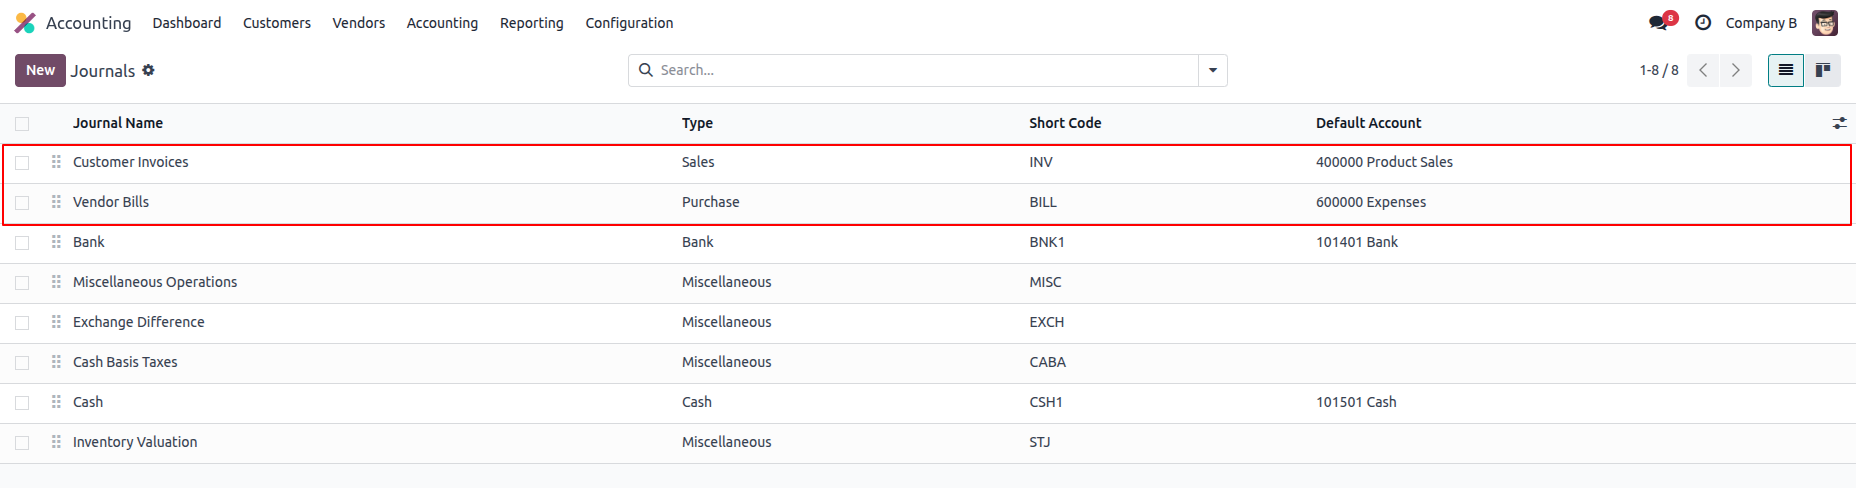
Task: Open the Reporting menu
Action: point(532,23)
